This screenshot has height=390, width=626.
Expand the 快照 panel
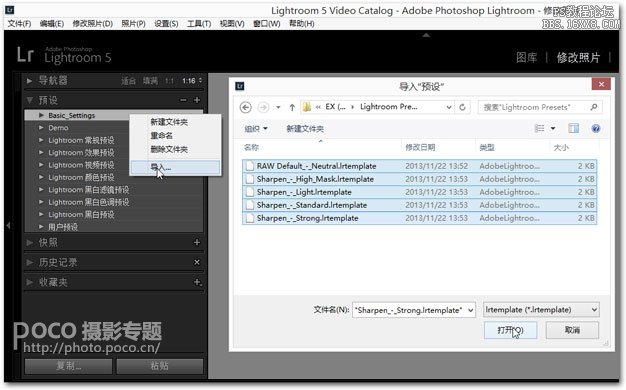30,242
